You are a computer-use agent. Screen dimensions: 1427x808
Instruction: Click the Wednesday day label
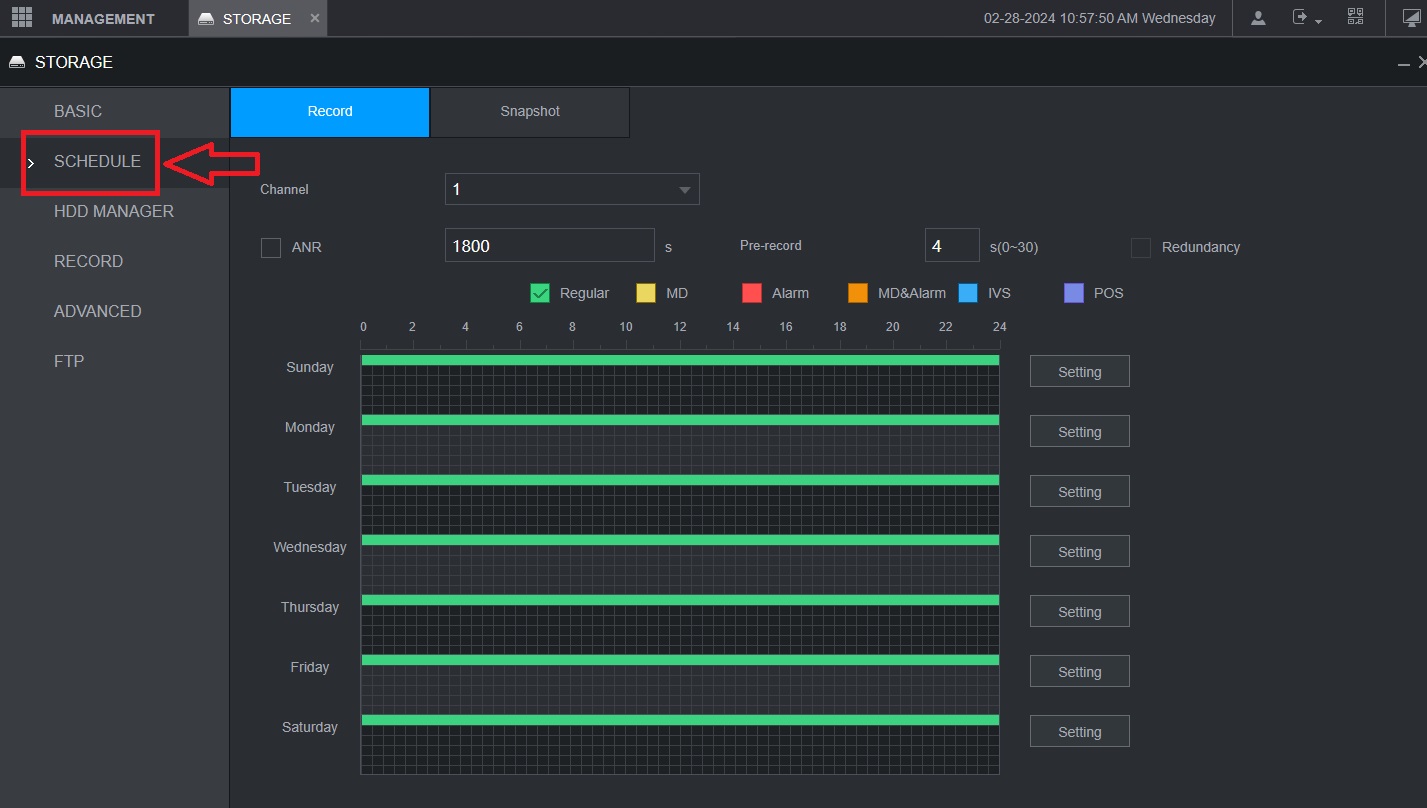310,547
